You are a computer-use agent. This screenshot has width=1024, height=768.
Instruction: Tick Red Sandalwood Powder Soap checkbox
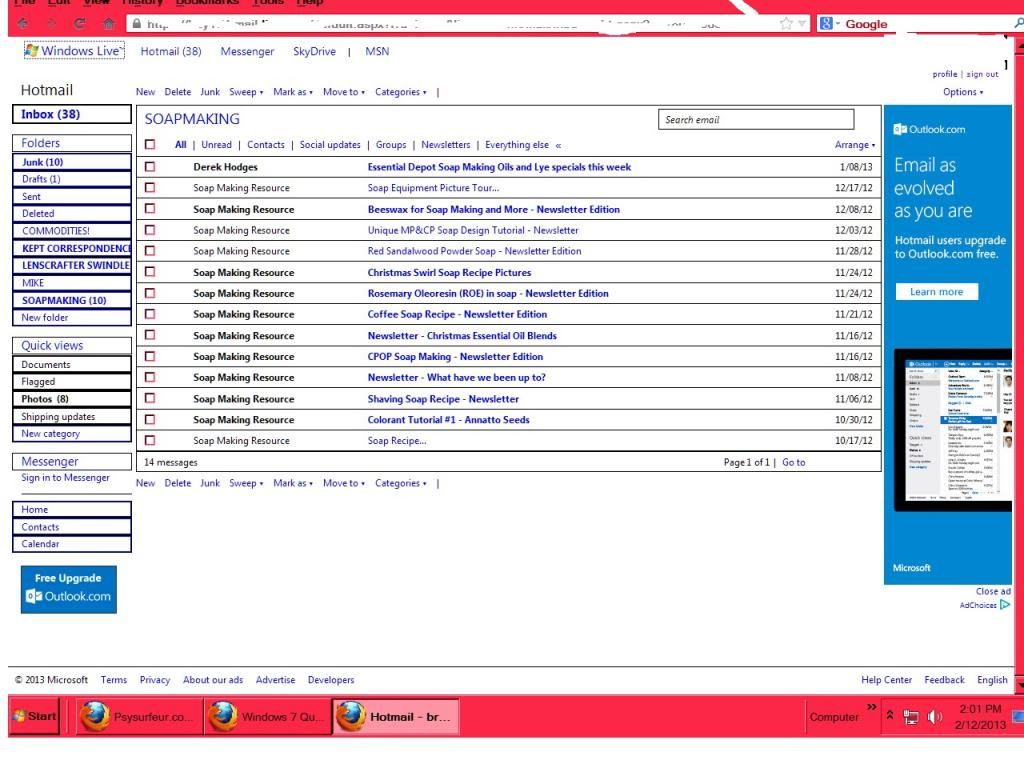150,251
